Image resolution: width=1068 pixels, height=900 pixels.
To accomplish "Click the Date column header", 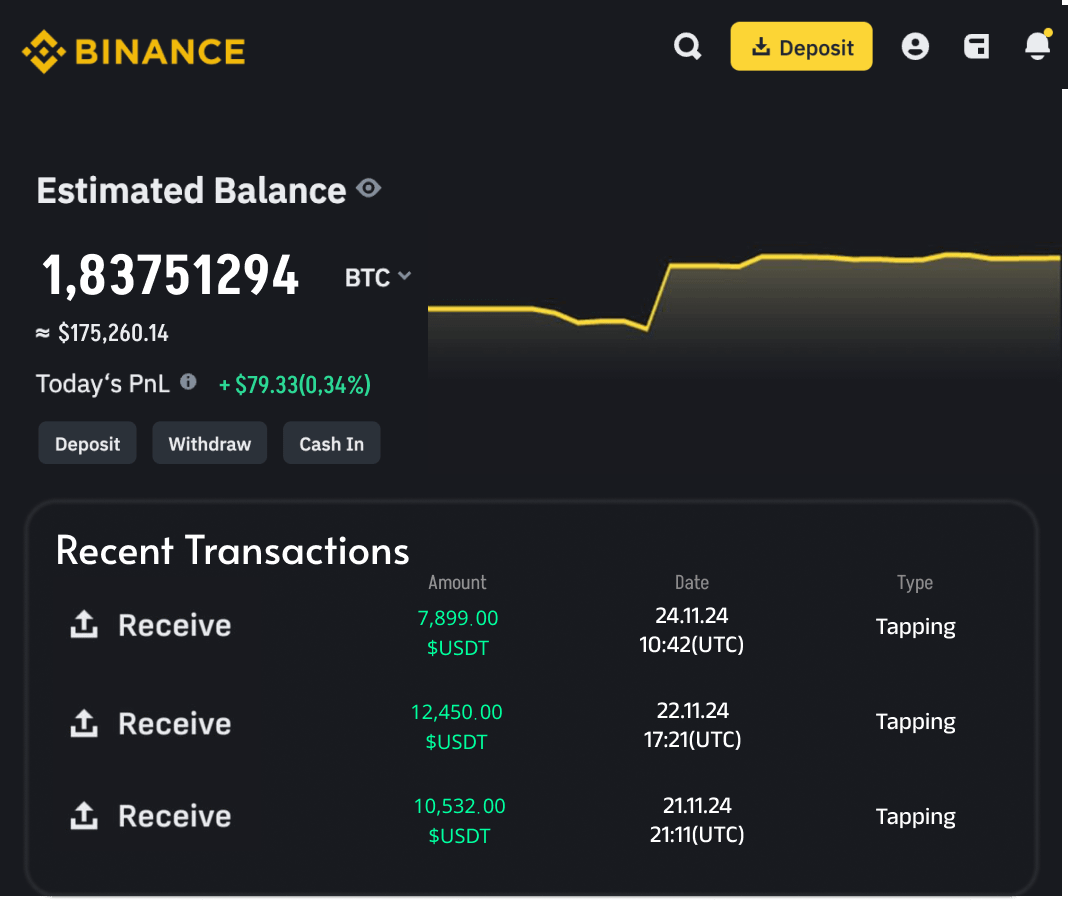I will [x=691, y=583].
